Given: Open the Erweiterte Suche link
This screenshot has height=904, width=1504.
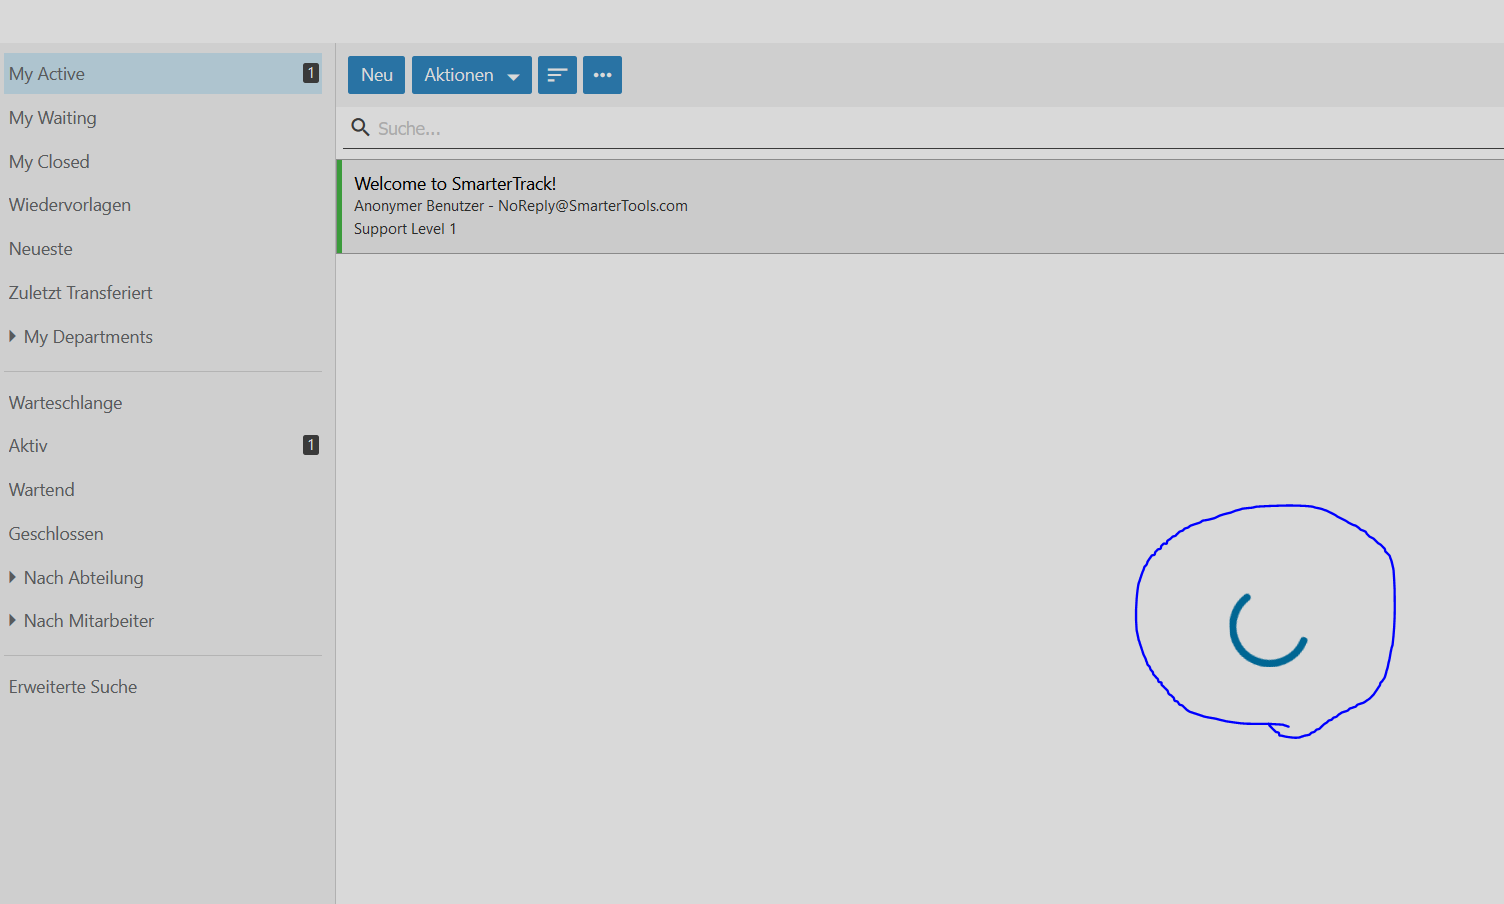Looking at the screenshot, I should tap(73, 687).
